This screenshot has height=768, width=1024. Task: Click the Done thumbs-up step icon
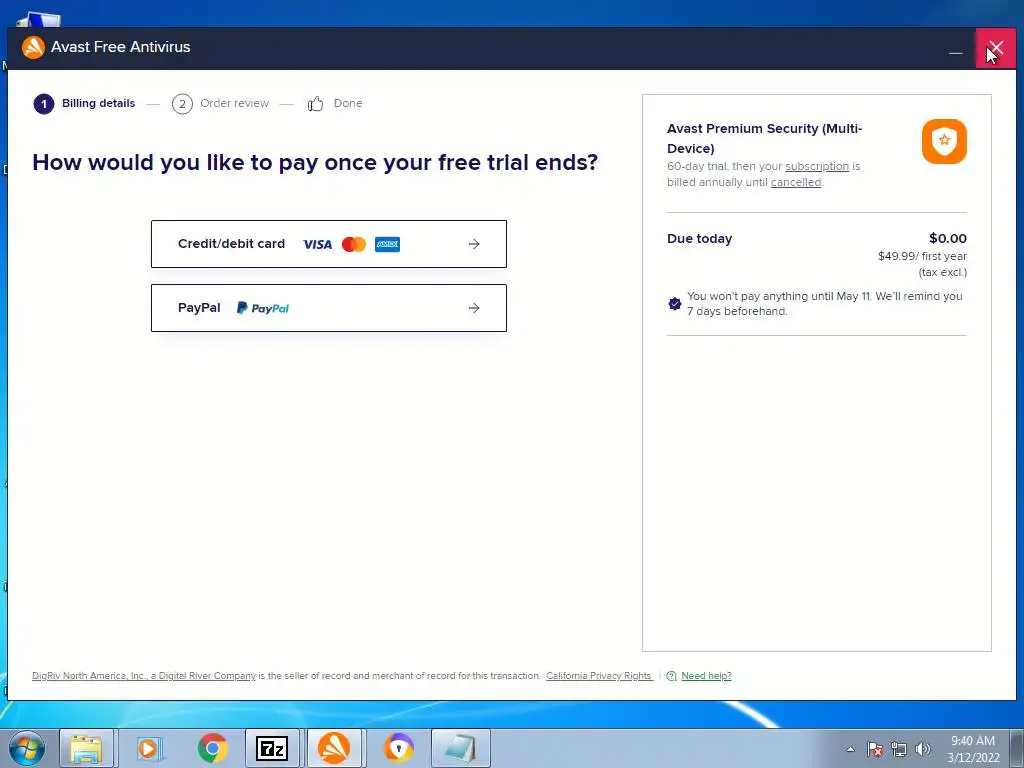click(315, 103)
